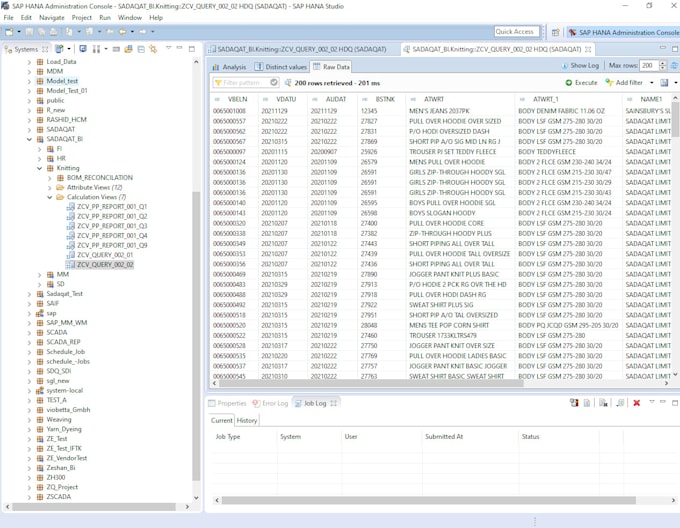
Task: Click the Max rows value field
Action: (649, 65)
